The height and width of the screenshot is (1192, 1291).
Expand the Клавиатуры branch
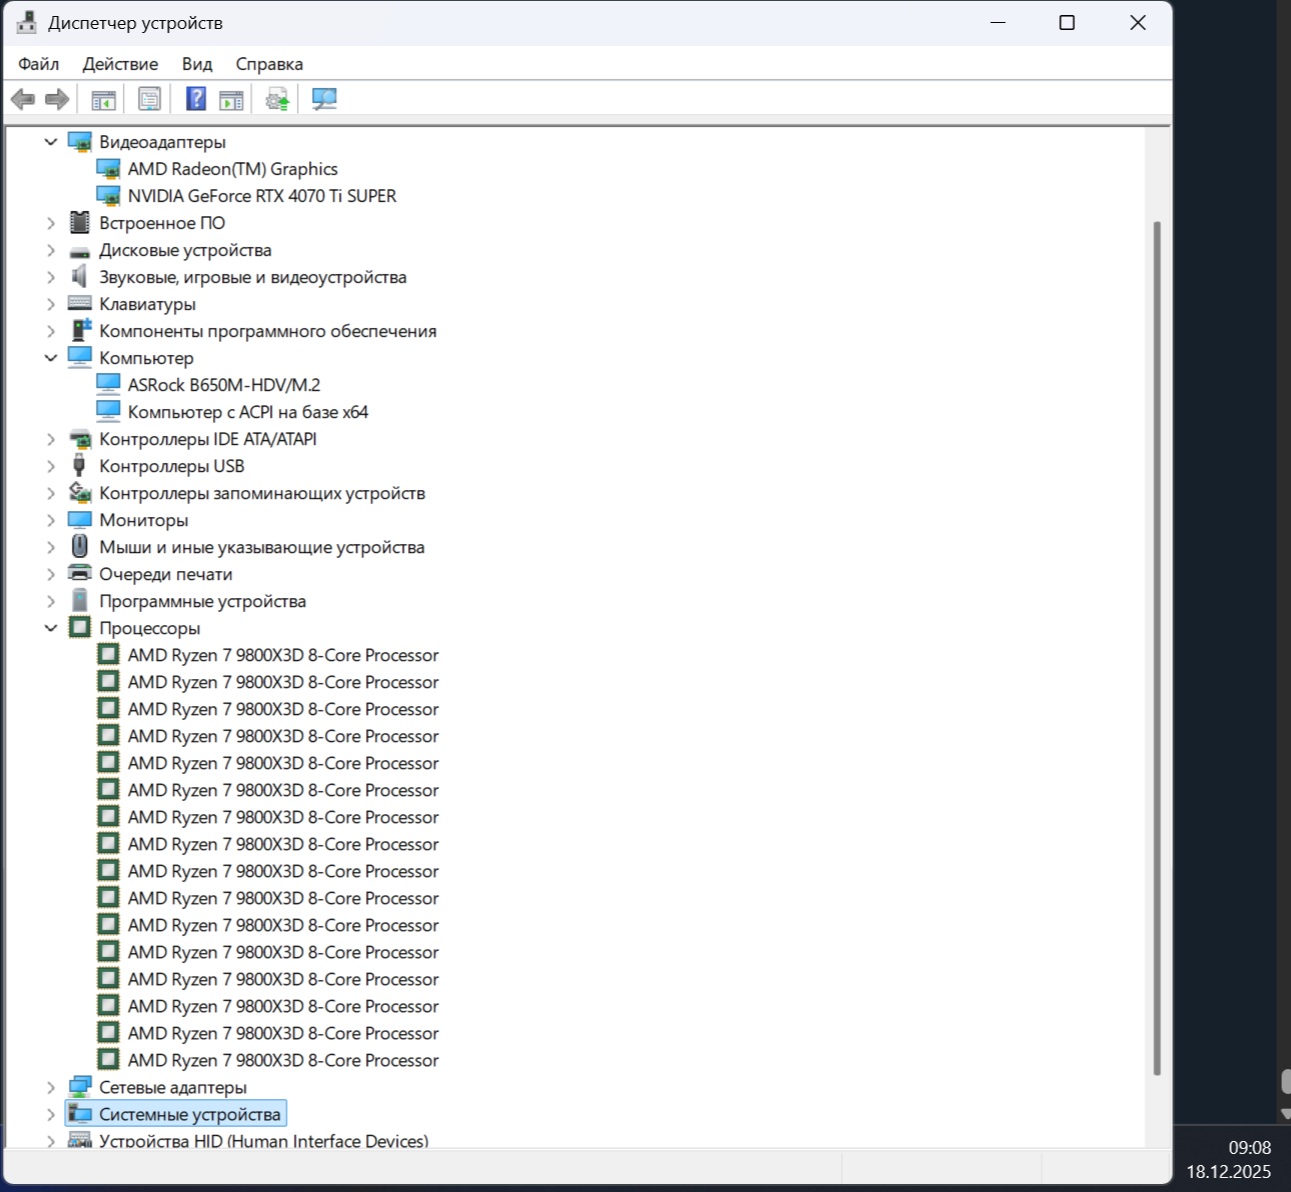[51, 304]
